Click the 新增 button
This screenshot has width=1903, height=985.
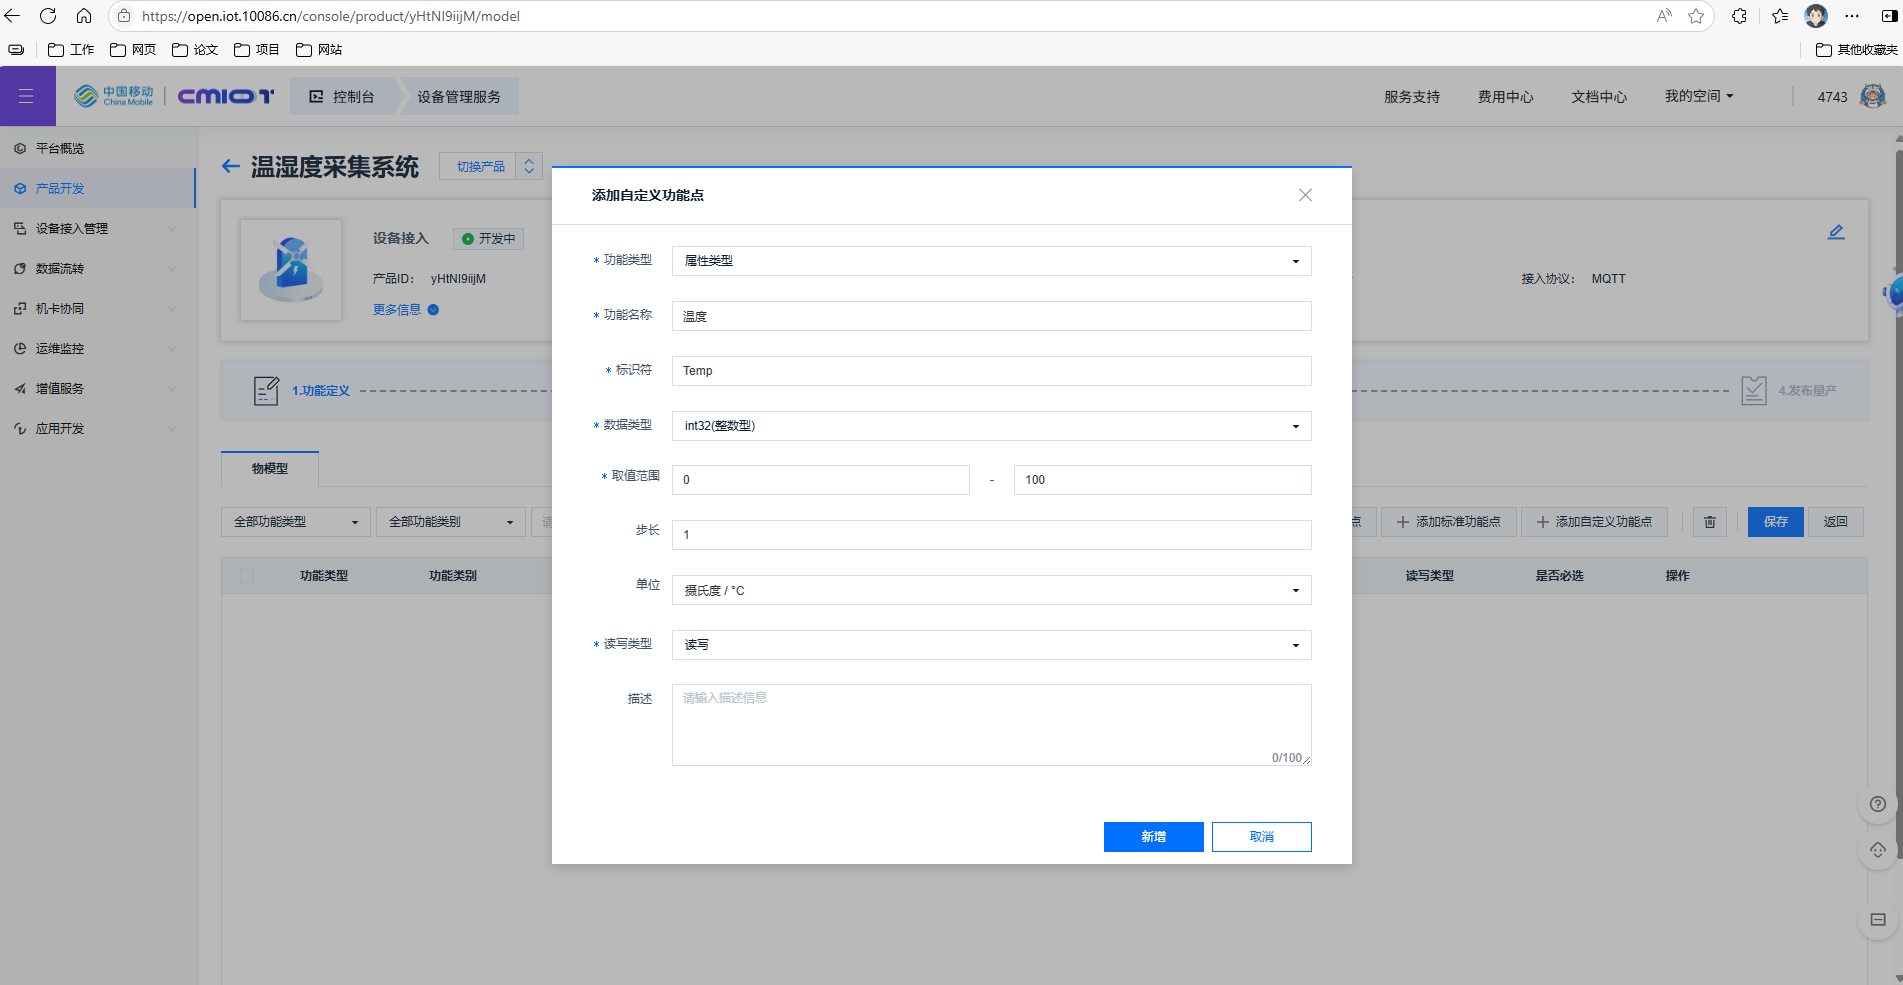(x=1153, y=837)
